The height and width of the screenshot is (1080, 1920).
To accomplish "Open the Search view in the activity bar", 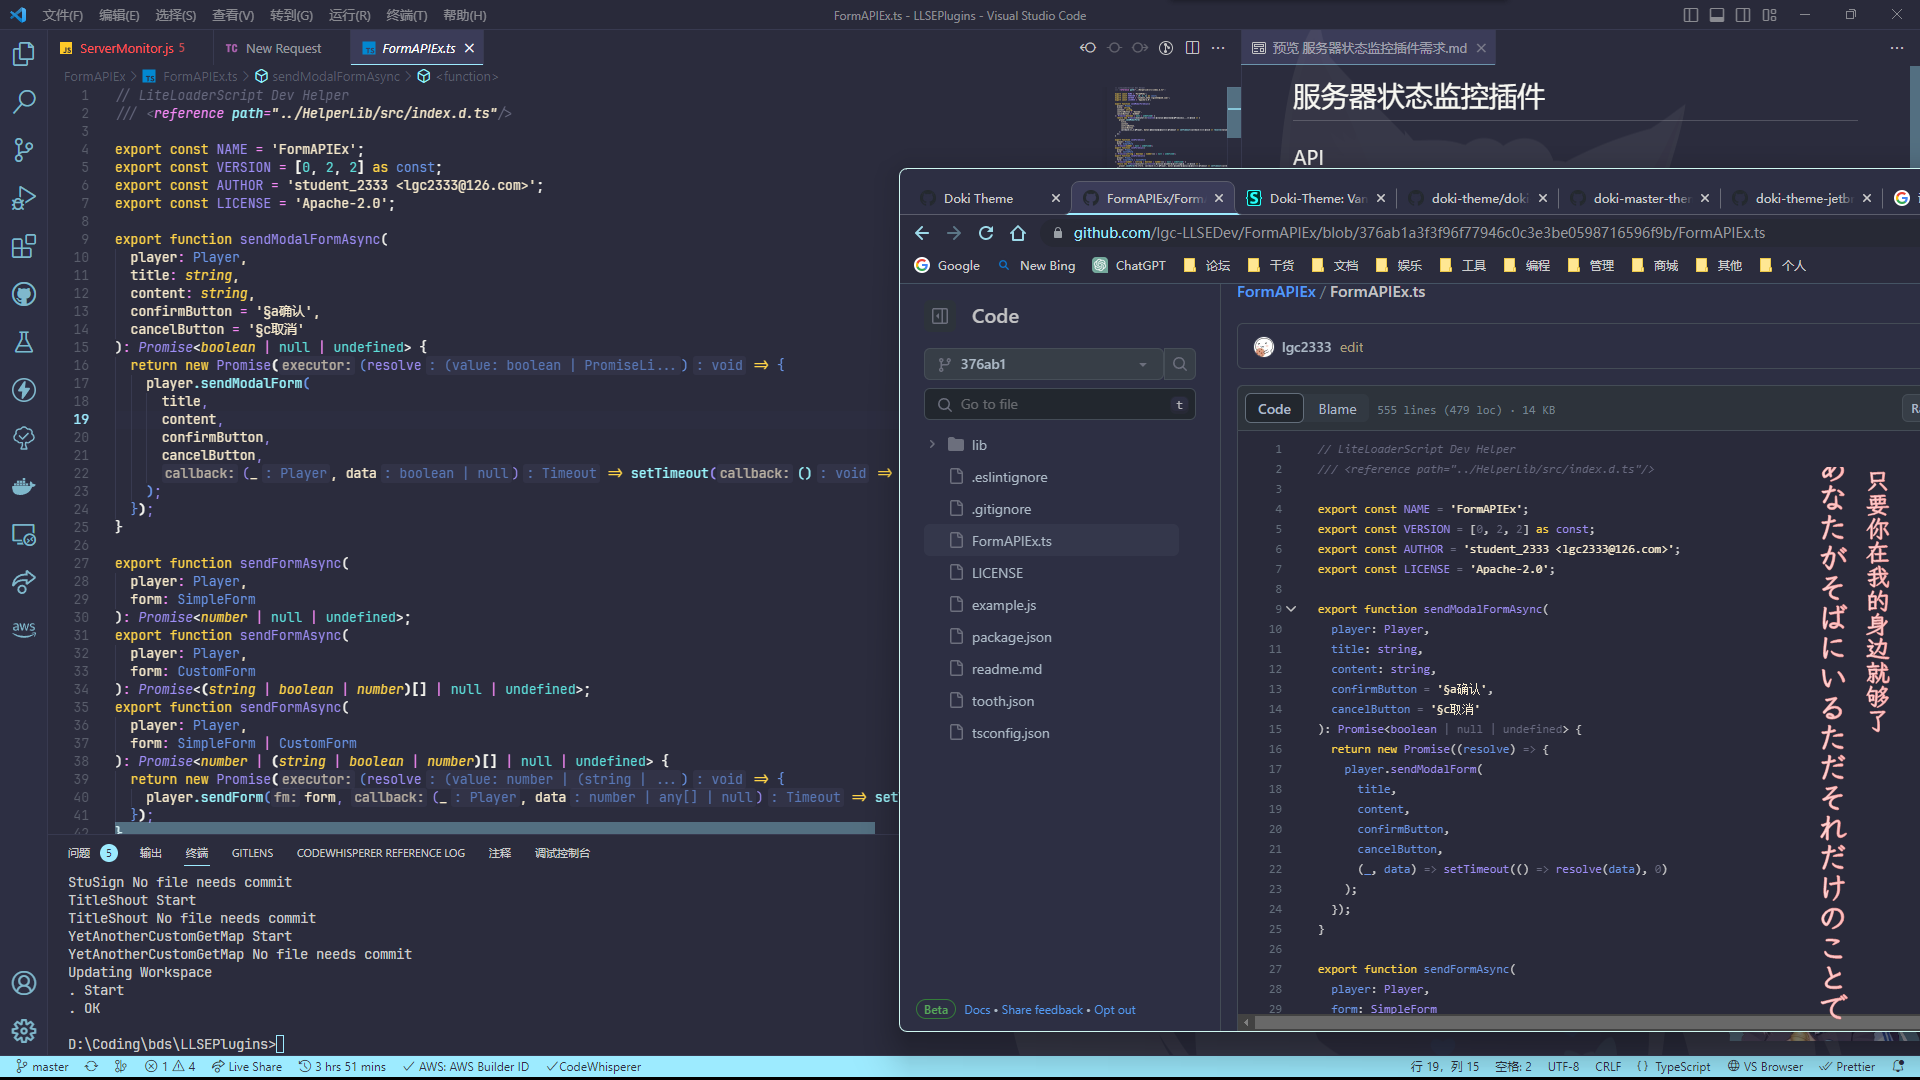I will tap(24, 101).
